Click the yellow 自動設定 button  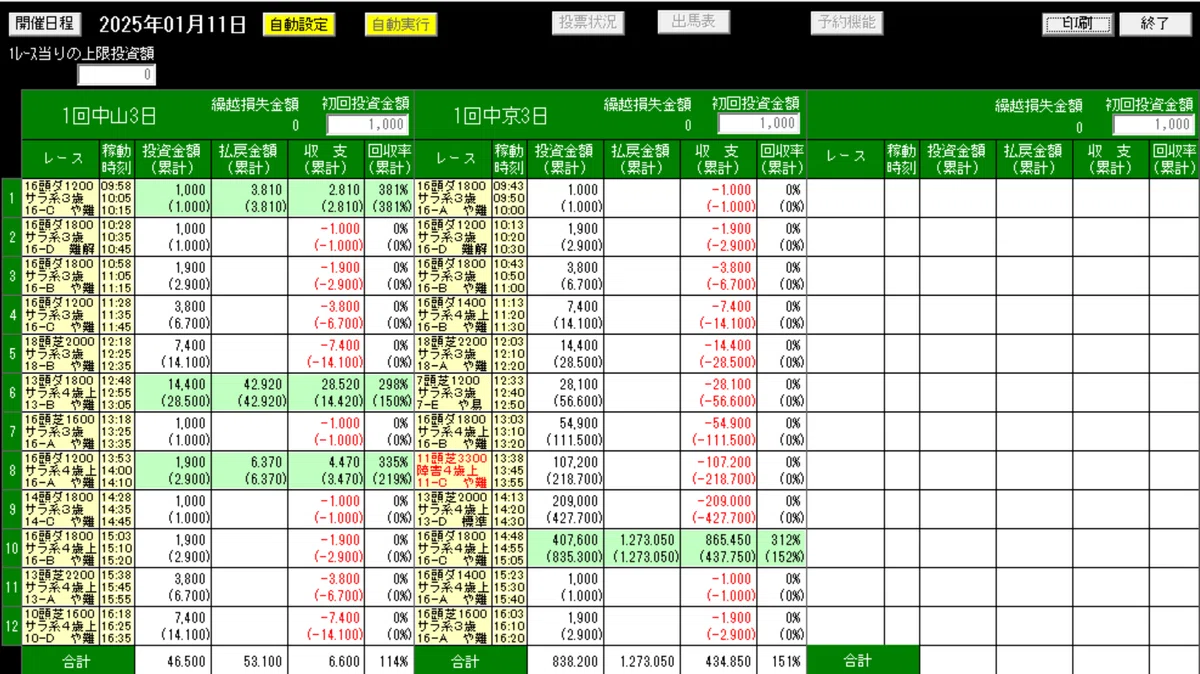299,25
